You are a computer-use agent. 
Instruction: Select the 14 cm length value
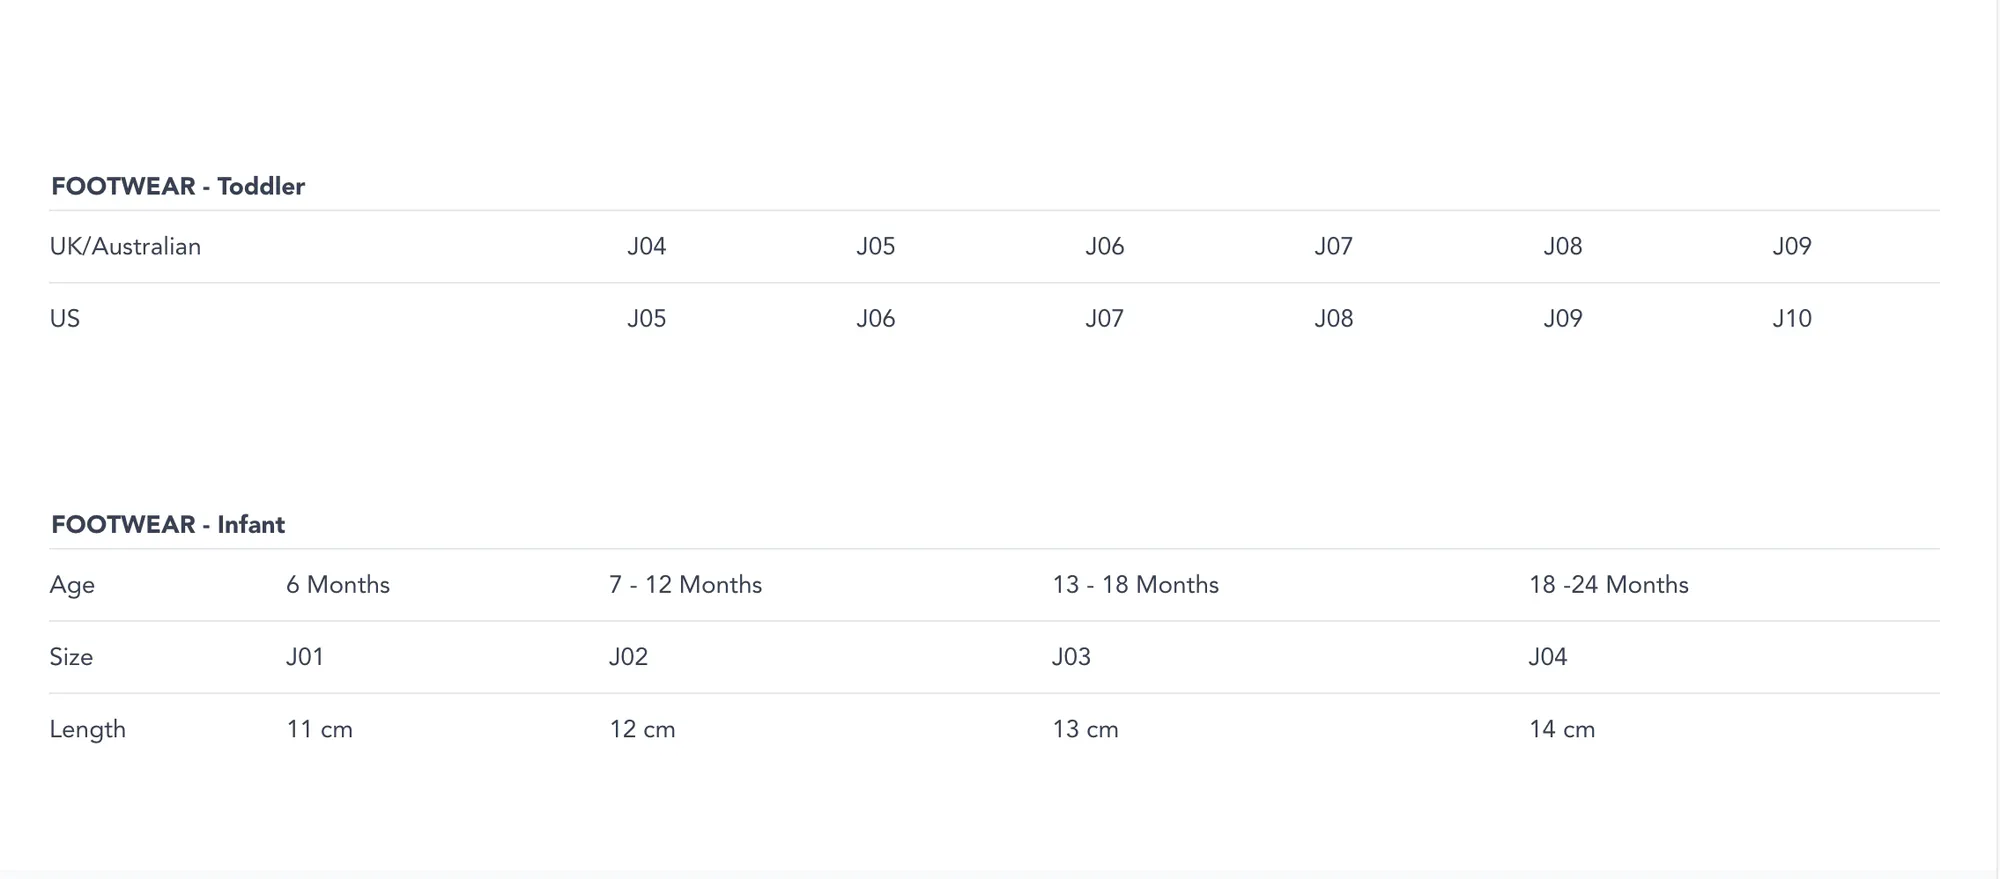pyautogui.click(x=1561, y=730)
